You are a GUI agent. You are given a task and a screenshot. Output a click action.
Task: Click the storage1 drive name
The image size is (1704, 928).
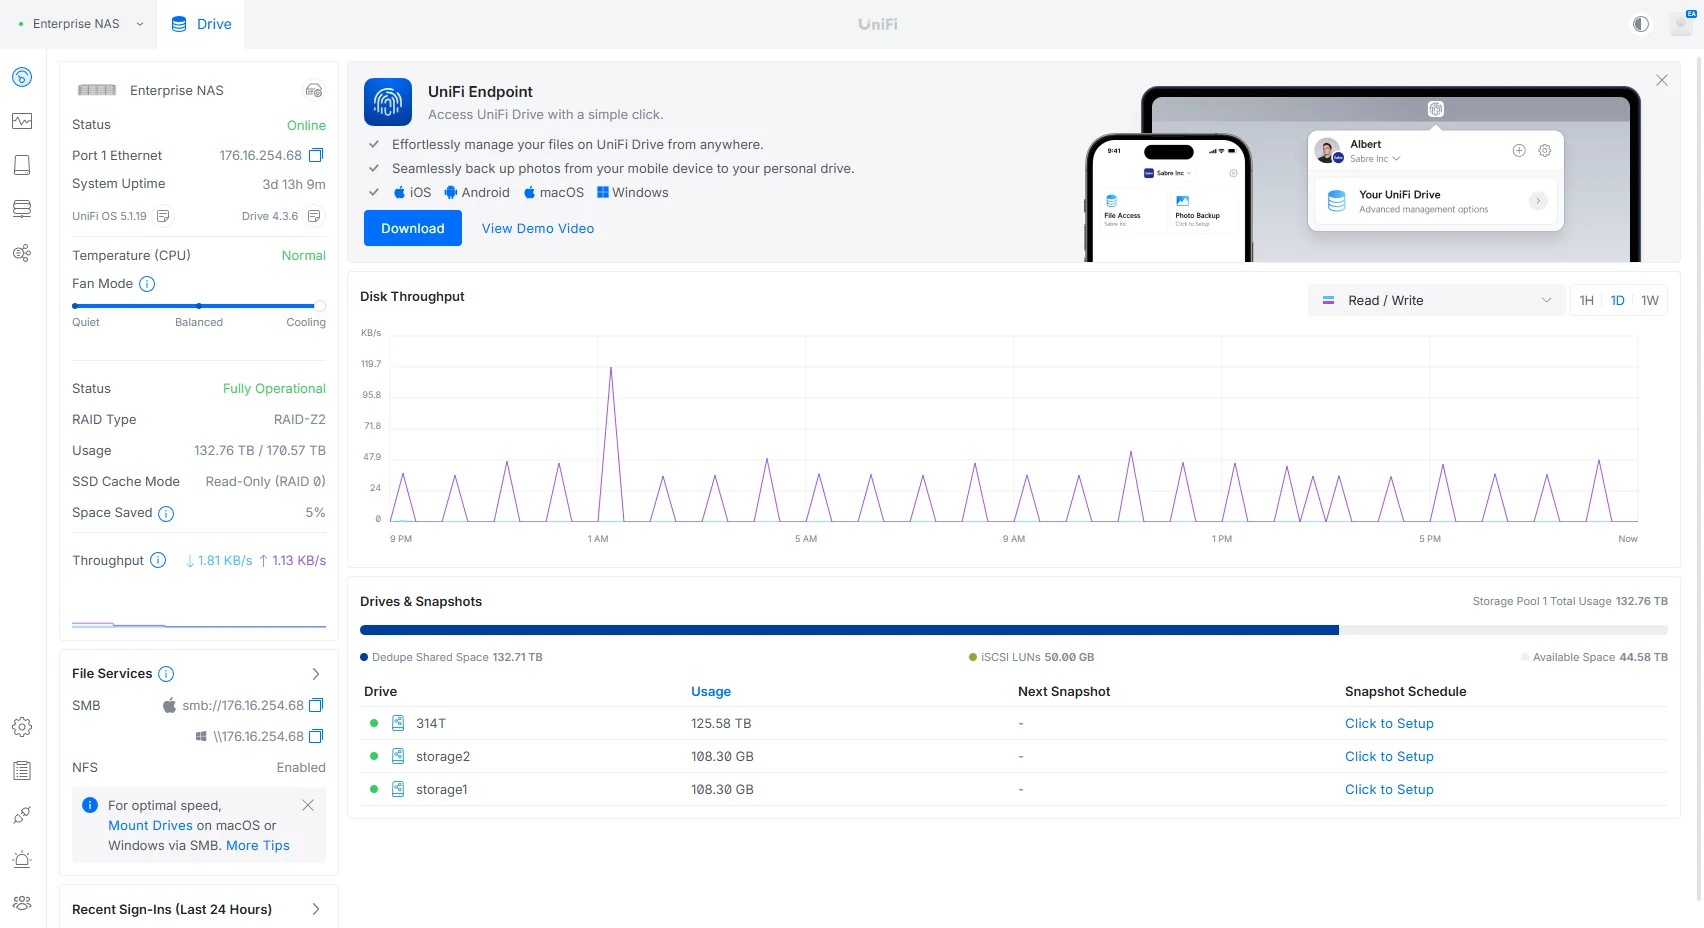[x=442, y=789]
